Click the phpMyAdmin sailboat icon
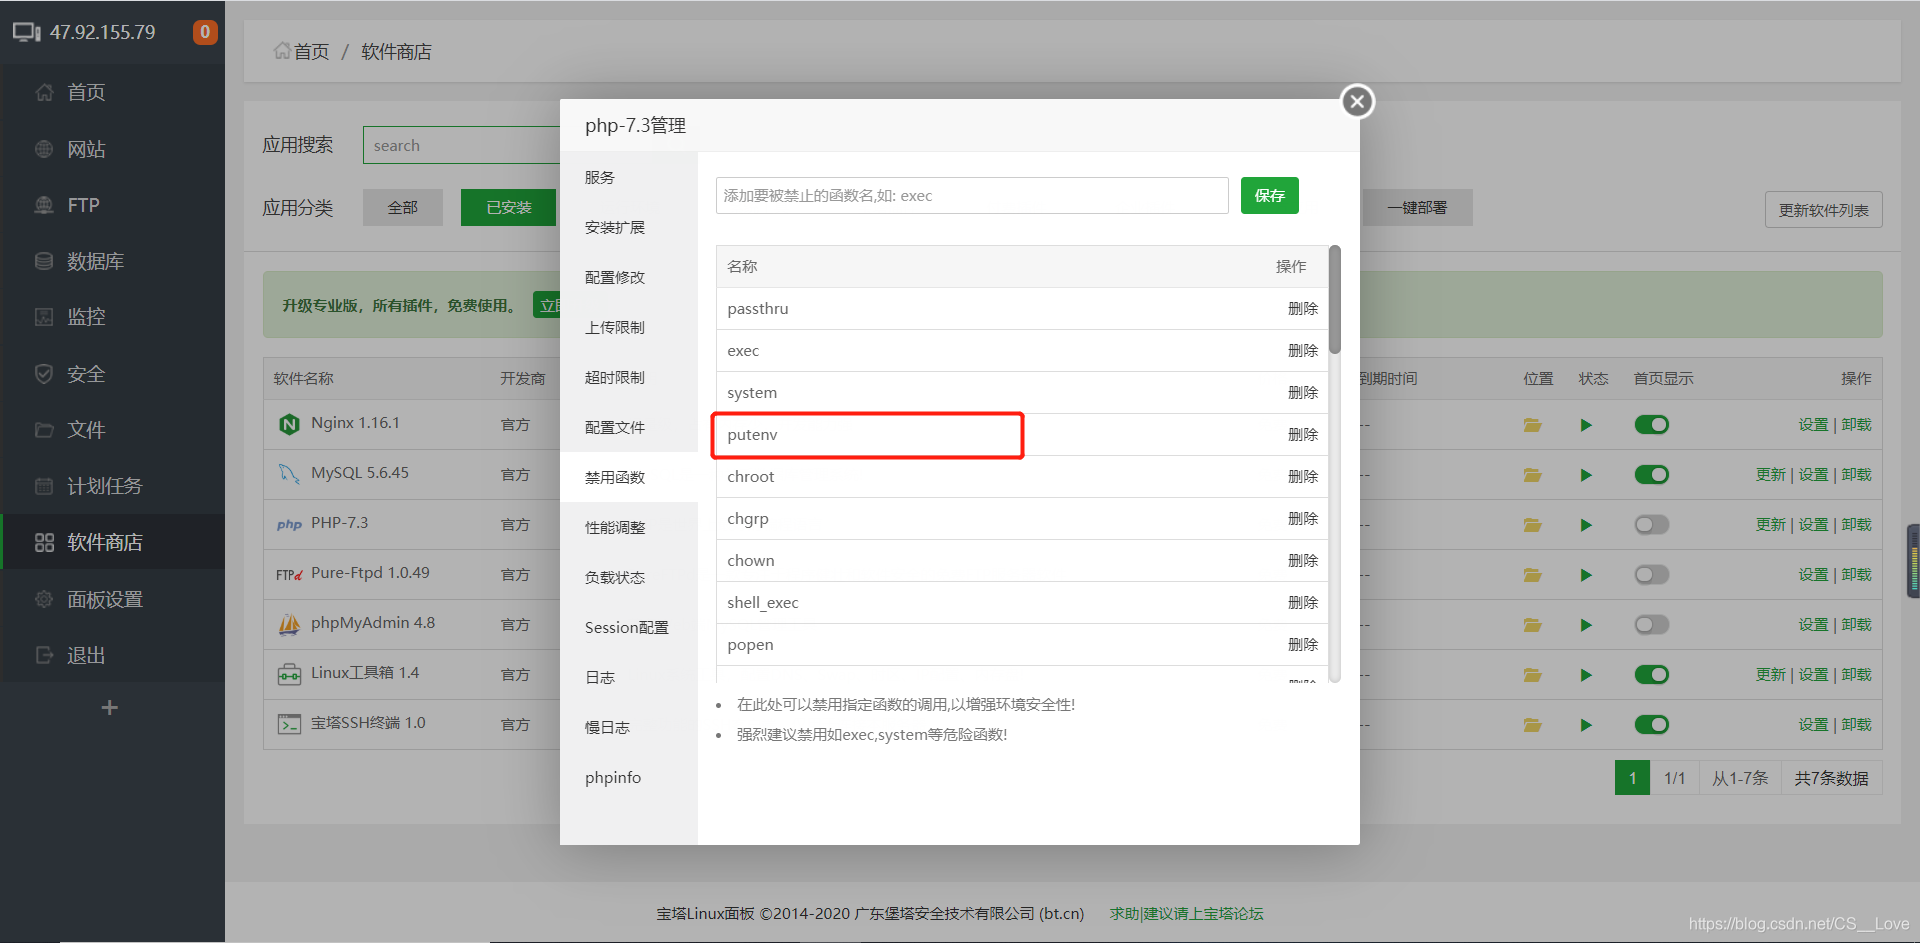 289,624
